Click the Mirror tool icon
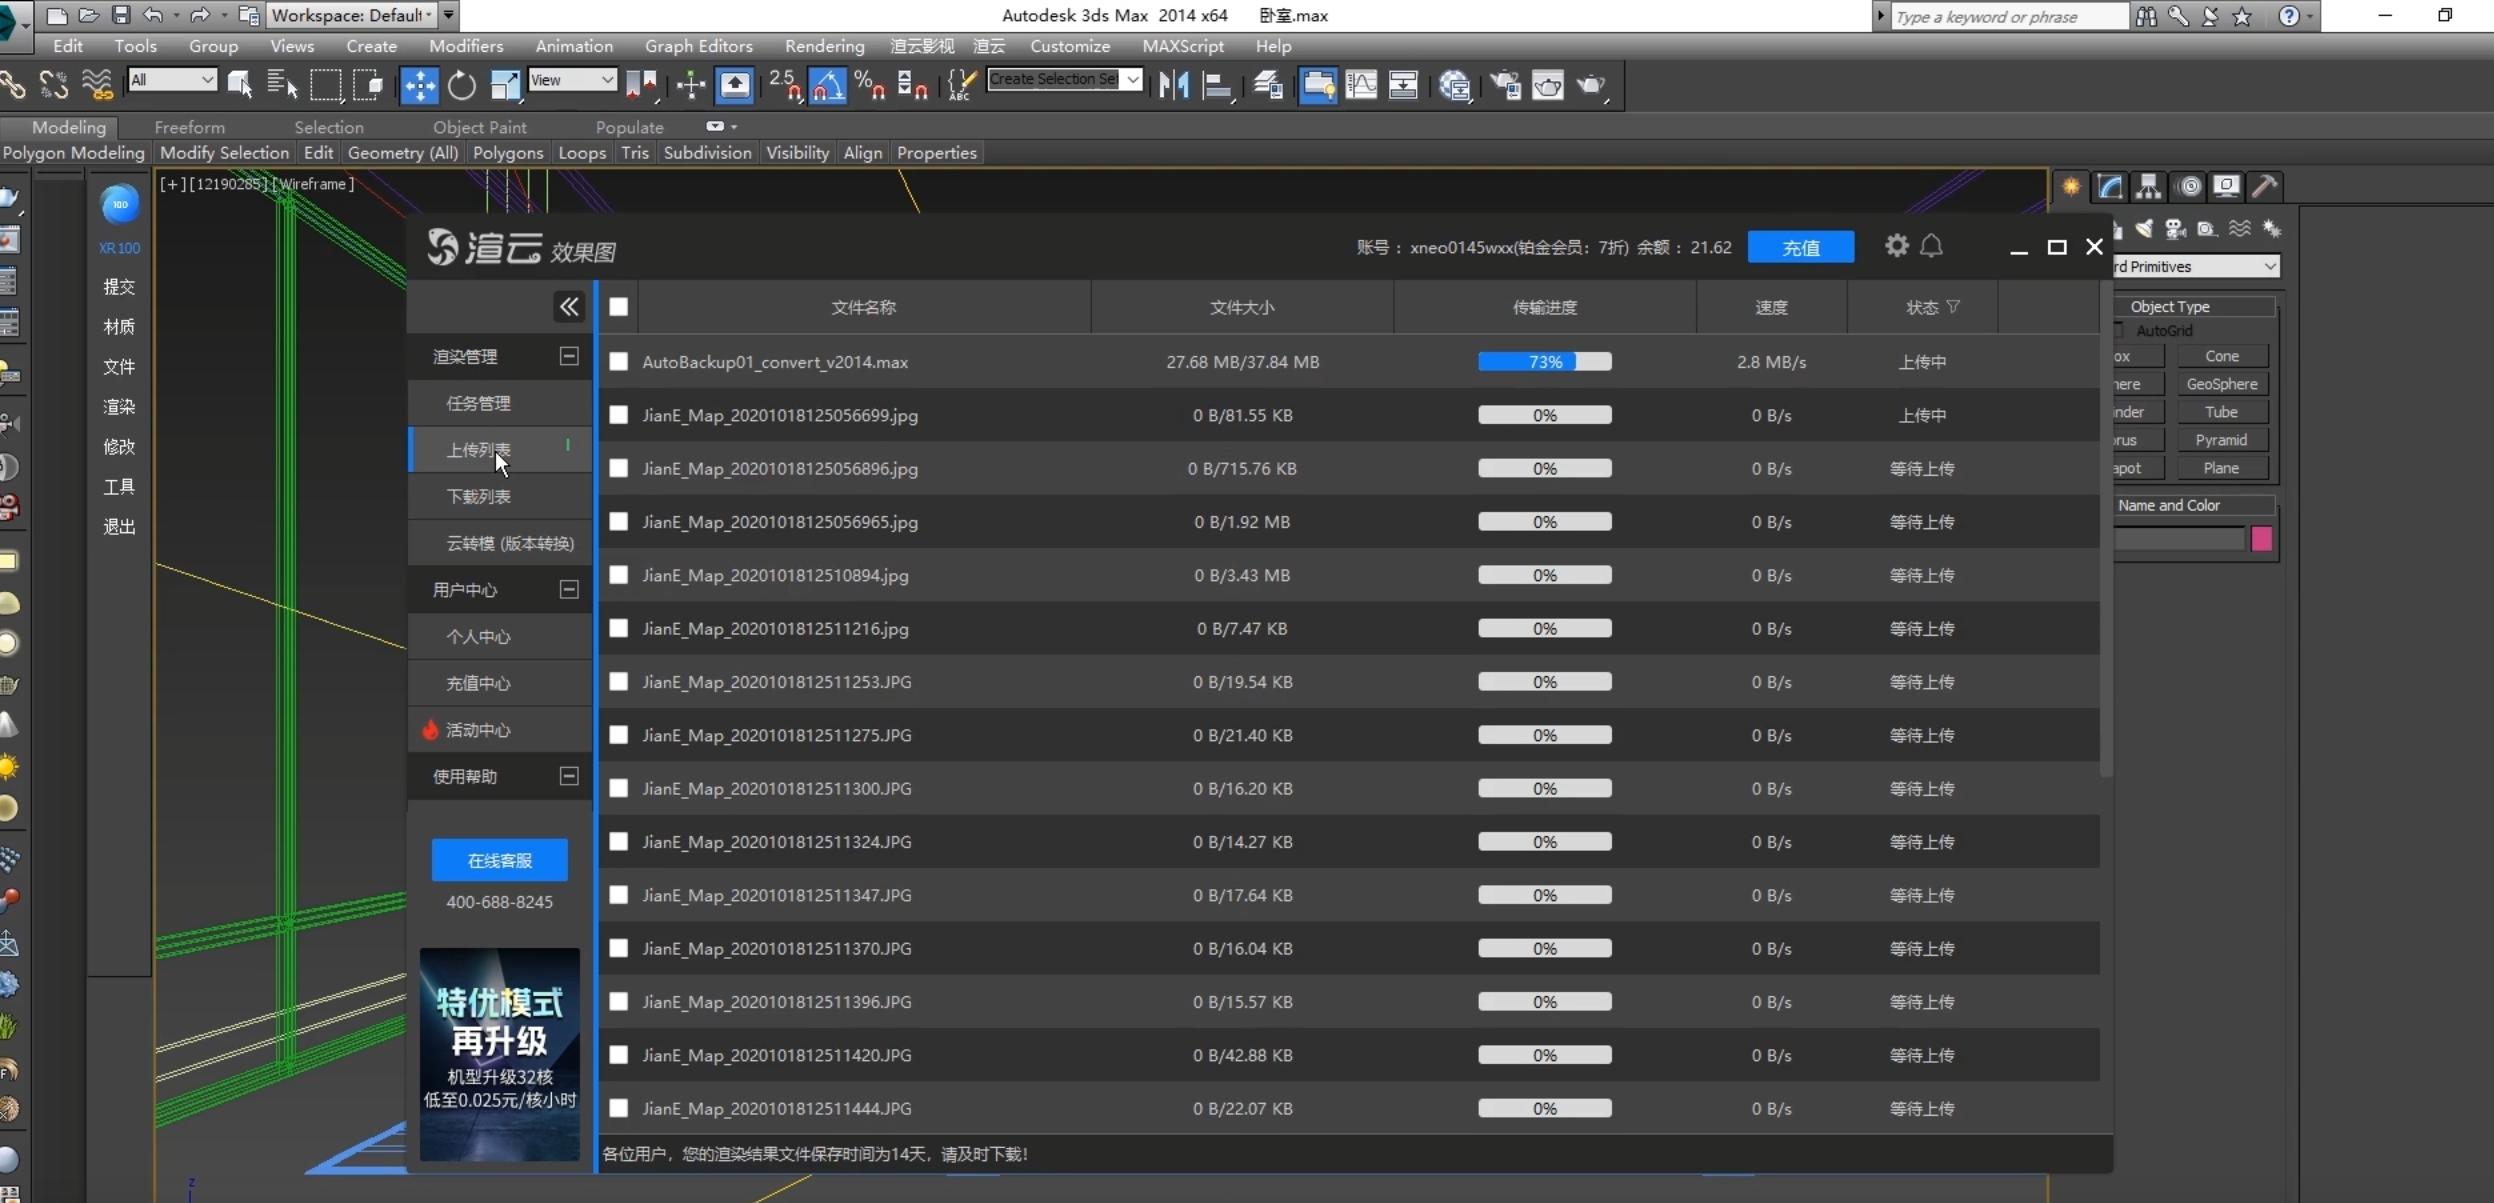The height and width of the screenshot is (1203, 2494). (x=1173, y=86)
